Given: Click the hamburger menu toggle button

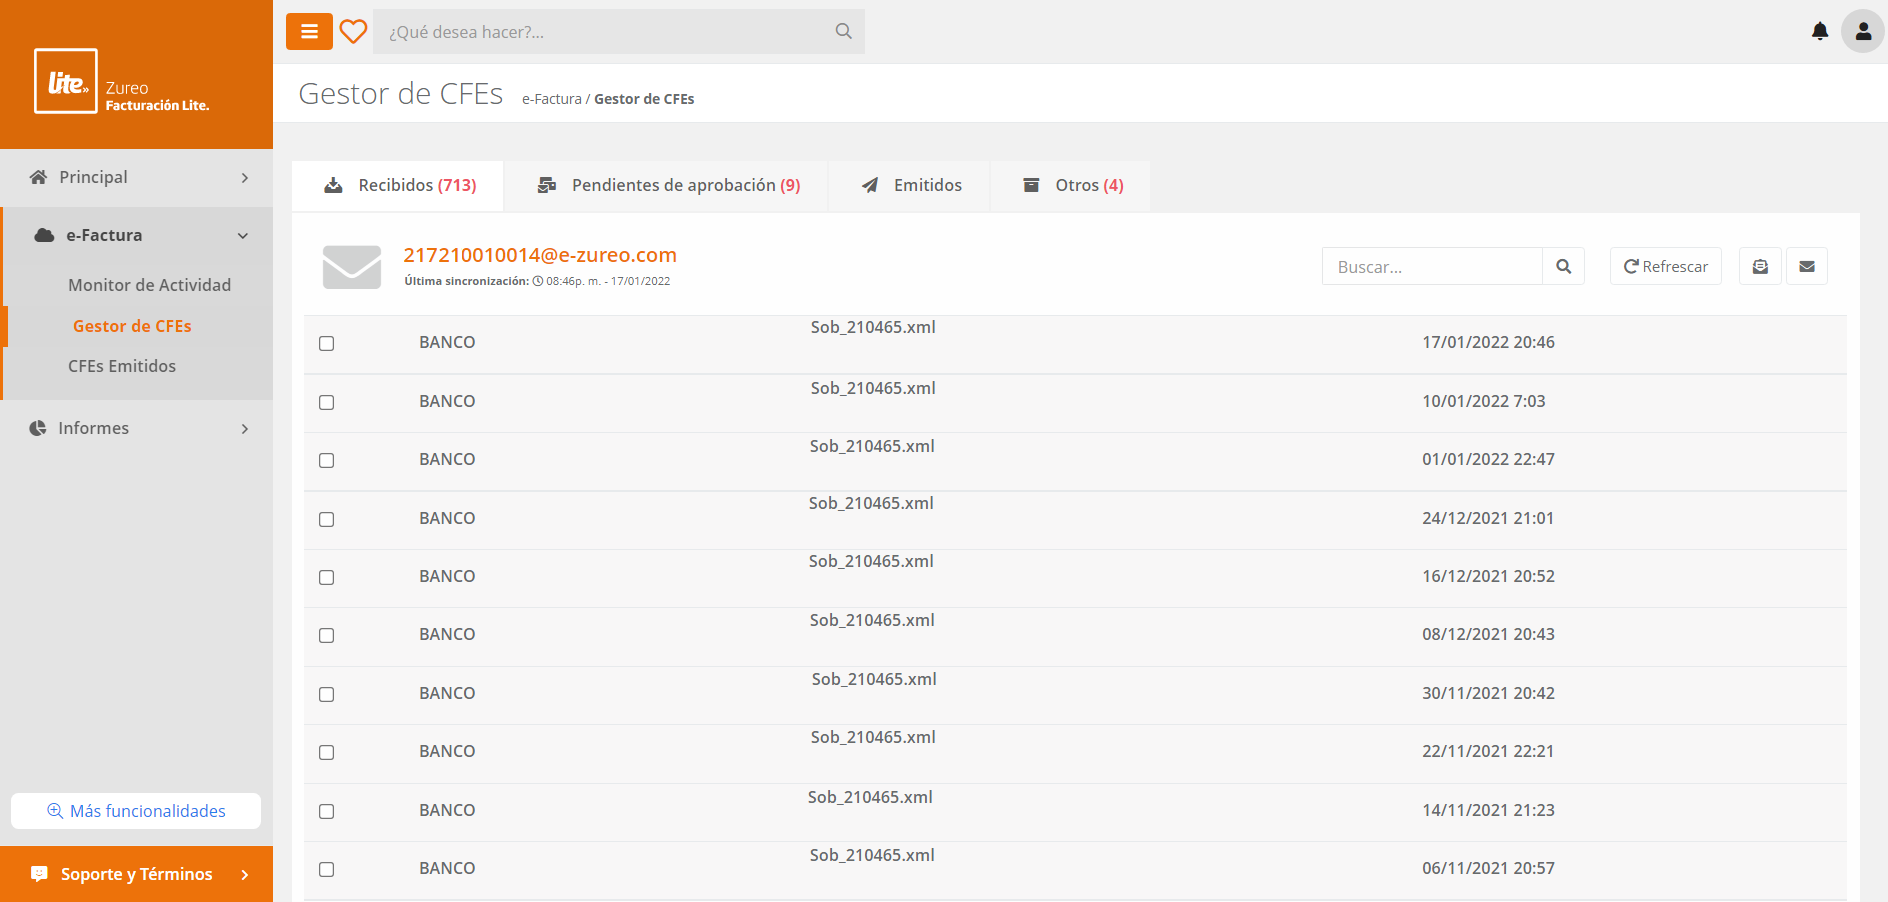Looking at the screenshot, I should pos(309,32).
